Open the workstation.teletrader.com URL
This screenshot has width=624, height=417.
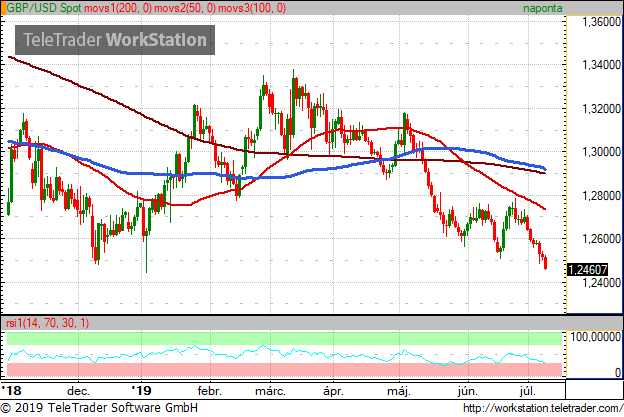click(543, 408)
